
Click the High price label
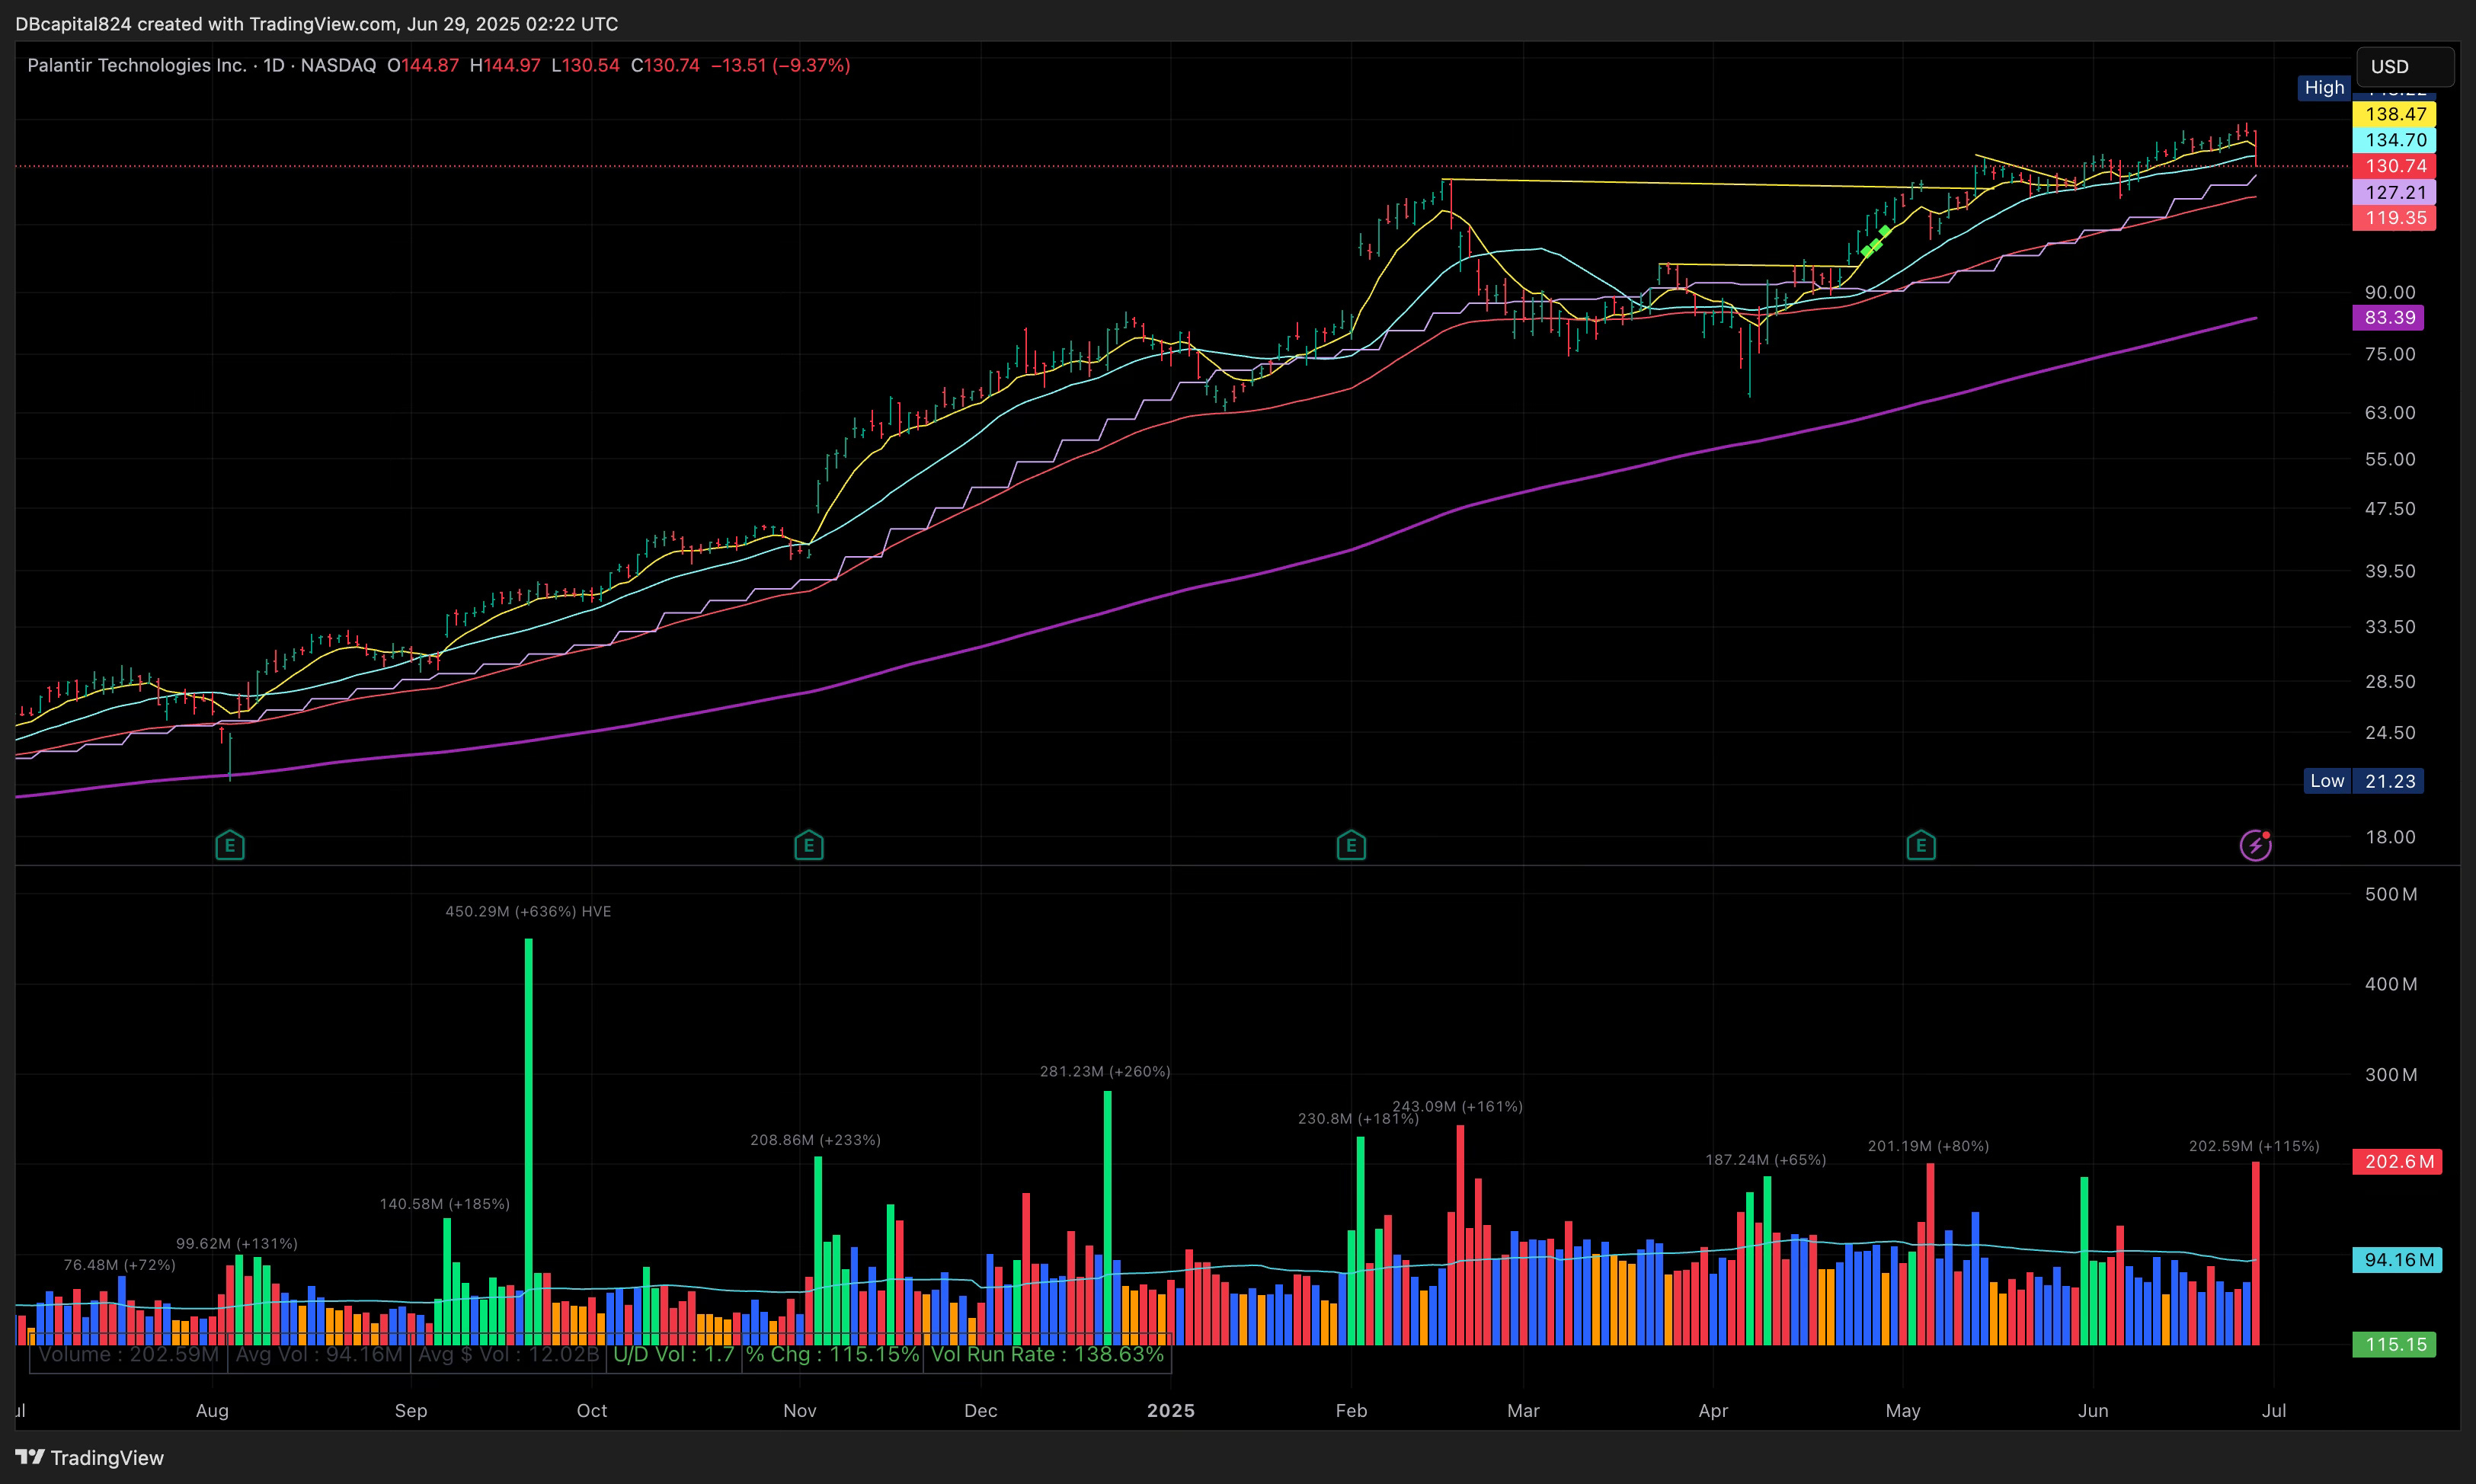pyautogui.click(x=2324, y=88)
